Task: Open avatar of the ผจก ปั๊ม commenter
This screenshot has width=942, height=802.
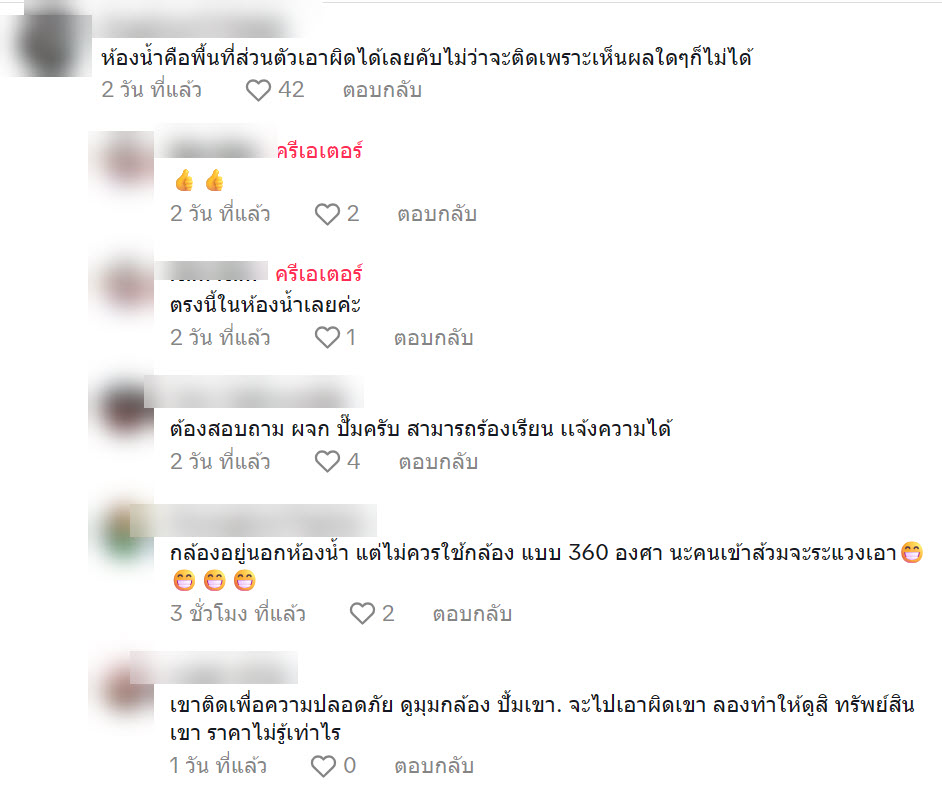Action: tap(122, 410)
